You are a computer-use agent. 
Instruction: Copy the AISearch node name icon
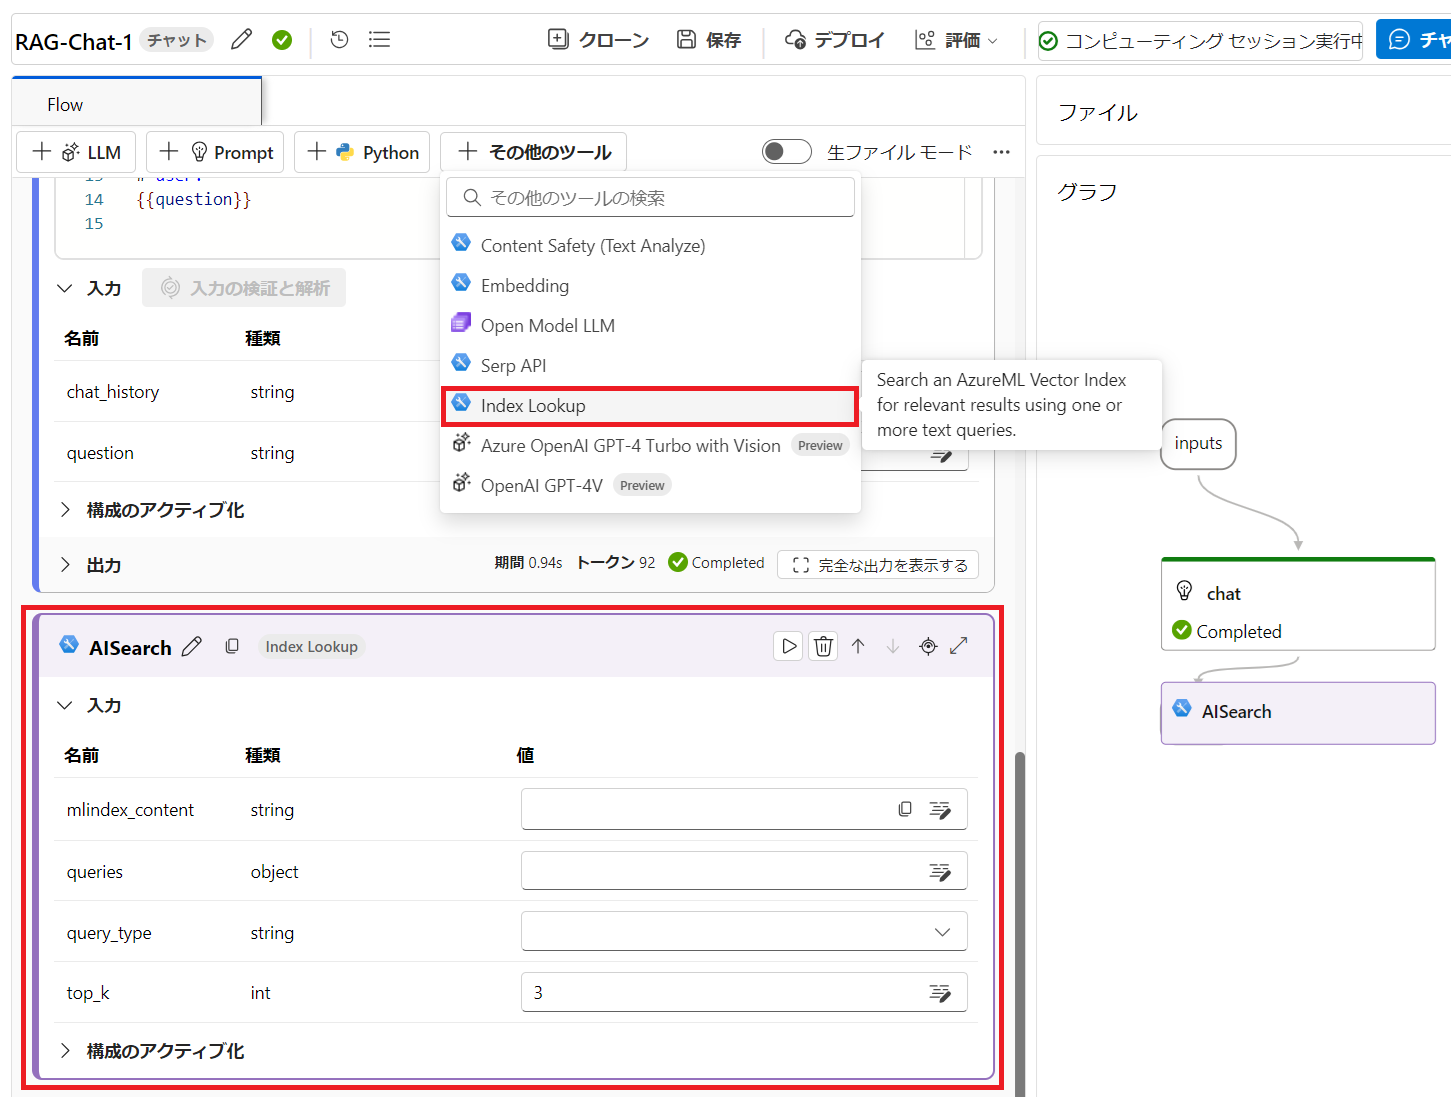point(232,647)
